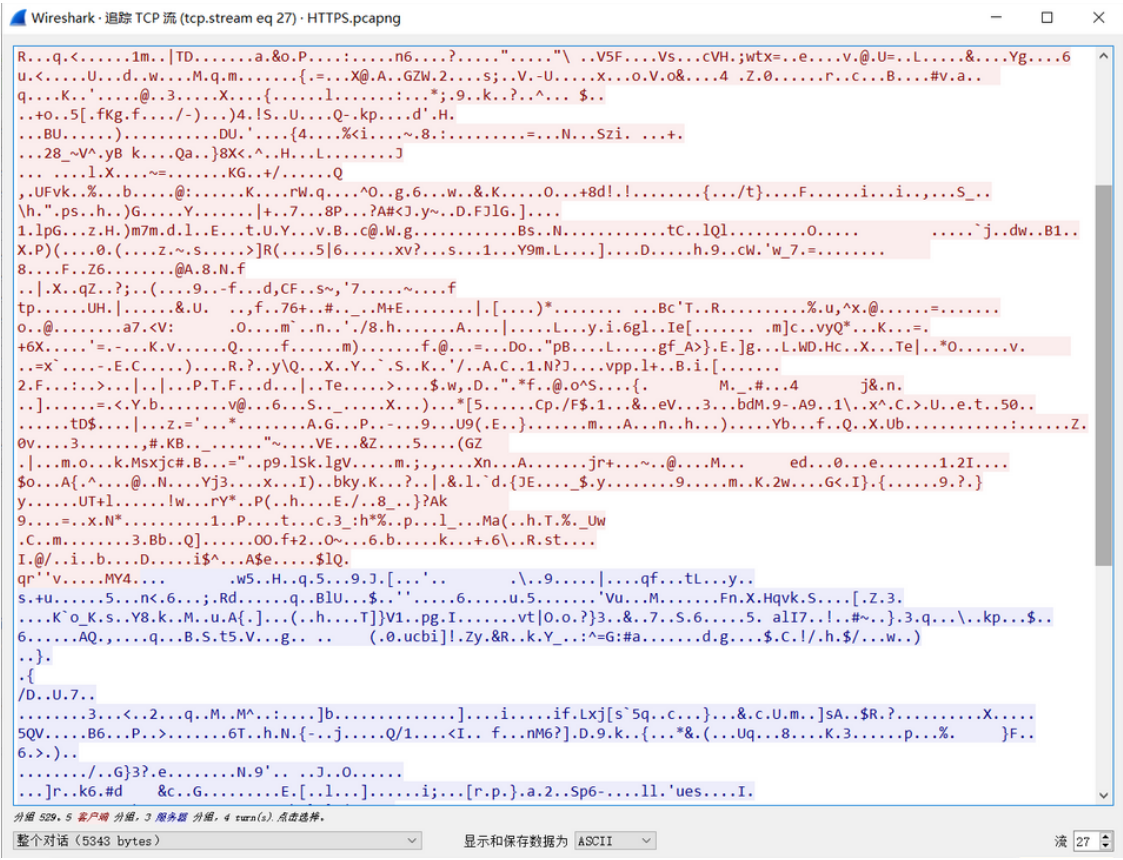
Task: Click the client line starting with 2.F...:..>...|..|...P.T.F
Action: tap(460, 385)
